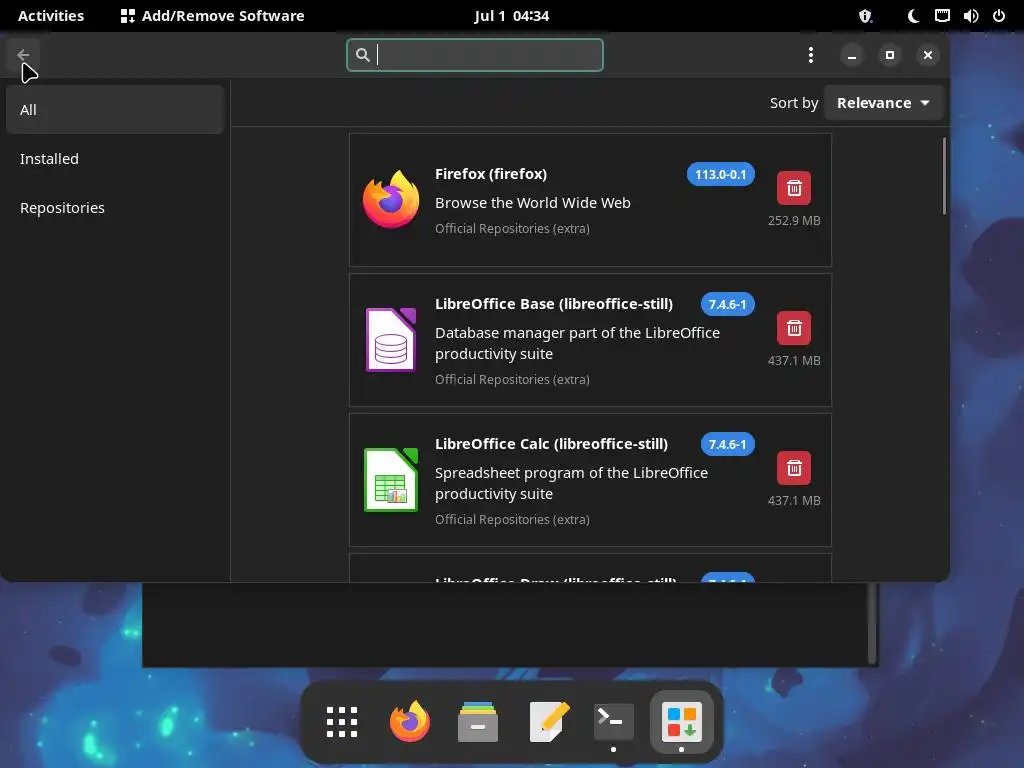Open the Add/Remove Software app menu
The width and height of the screenshot is (1024, 768).
(213, 16)
